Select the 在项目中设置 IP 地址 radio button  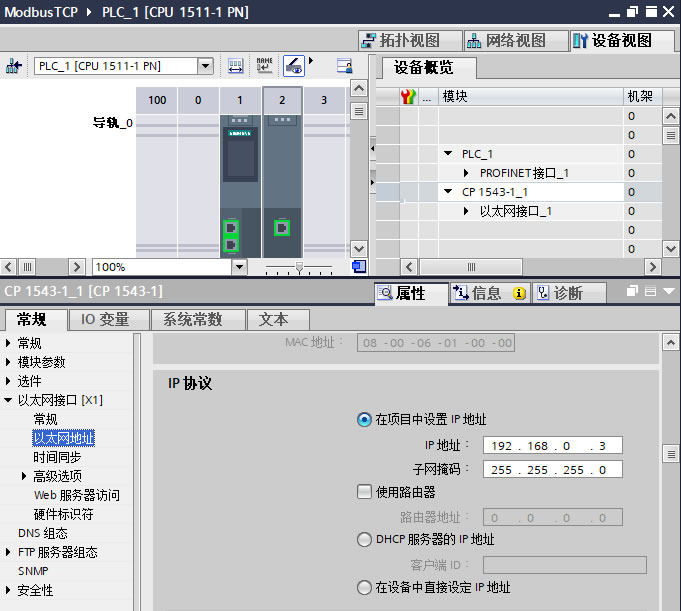(364, 419)
